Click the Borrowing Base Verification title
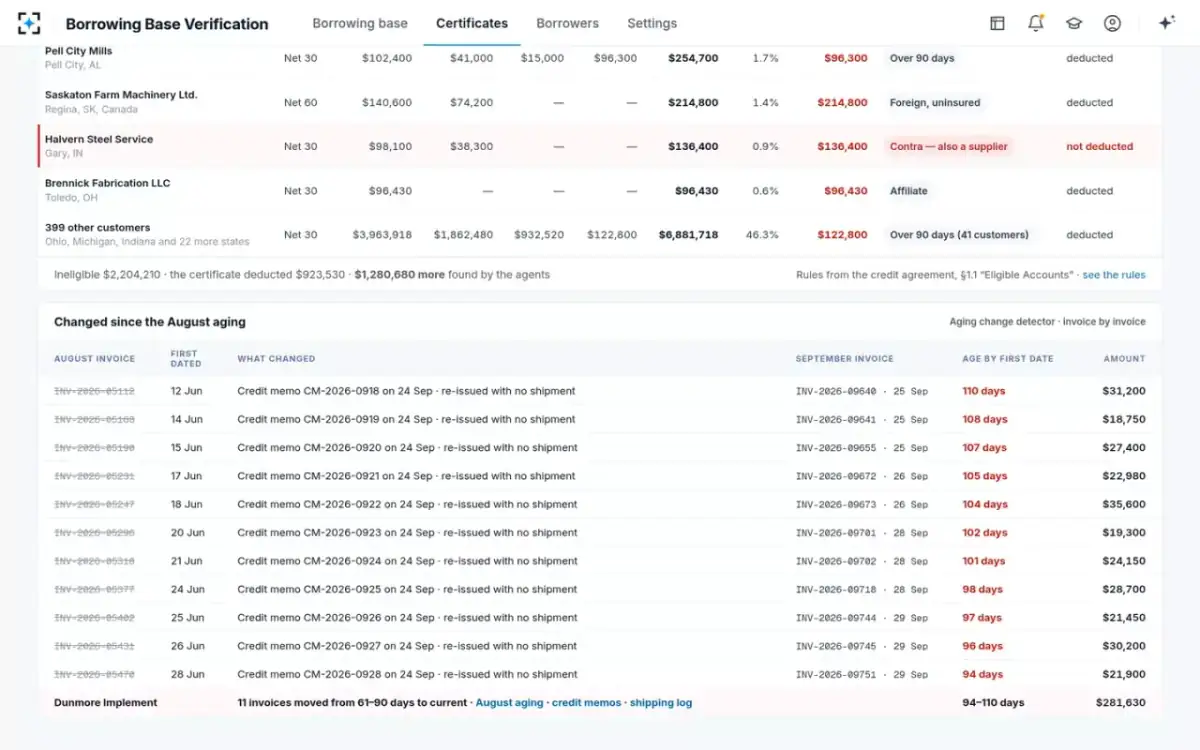The width and height of the screenshot is (1200, 750). pyautogui.click(x=167, y=24)
